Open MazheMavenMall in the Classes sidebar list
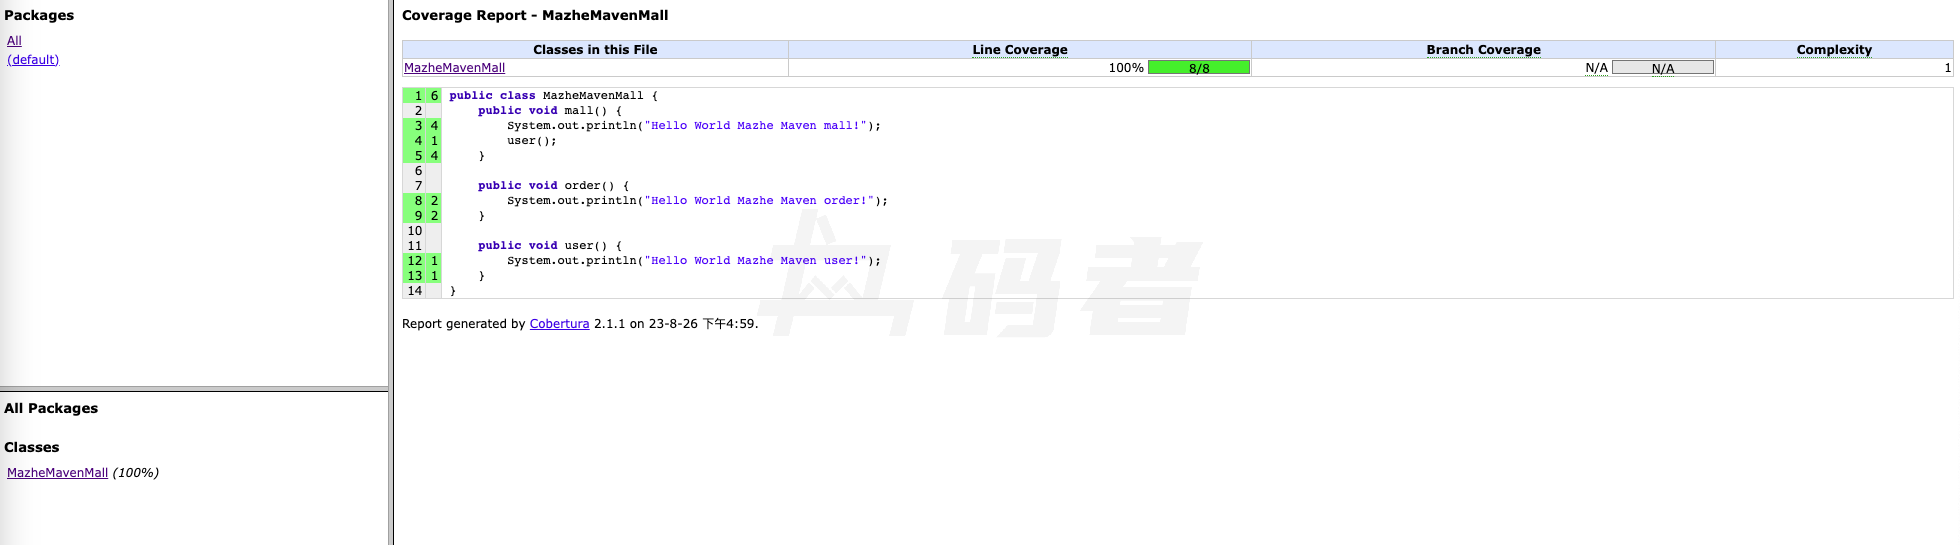The width and height of the screenshot is (1960, 545). pyautogui.click(x=57, y=473)
